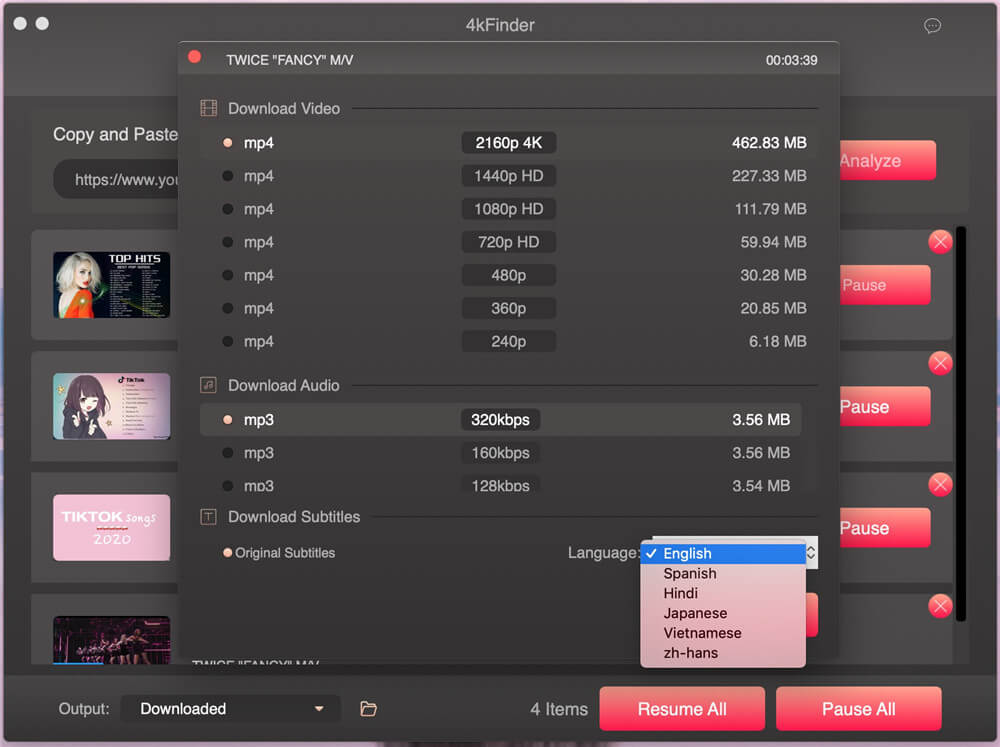The height and width of the screenshot is (747, 1000).
Task: Click the TIKTOK Songs 2020 thumbnail
Action: [111, 527]
